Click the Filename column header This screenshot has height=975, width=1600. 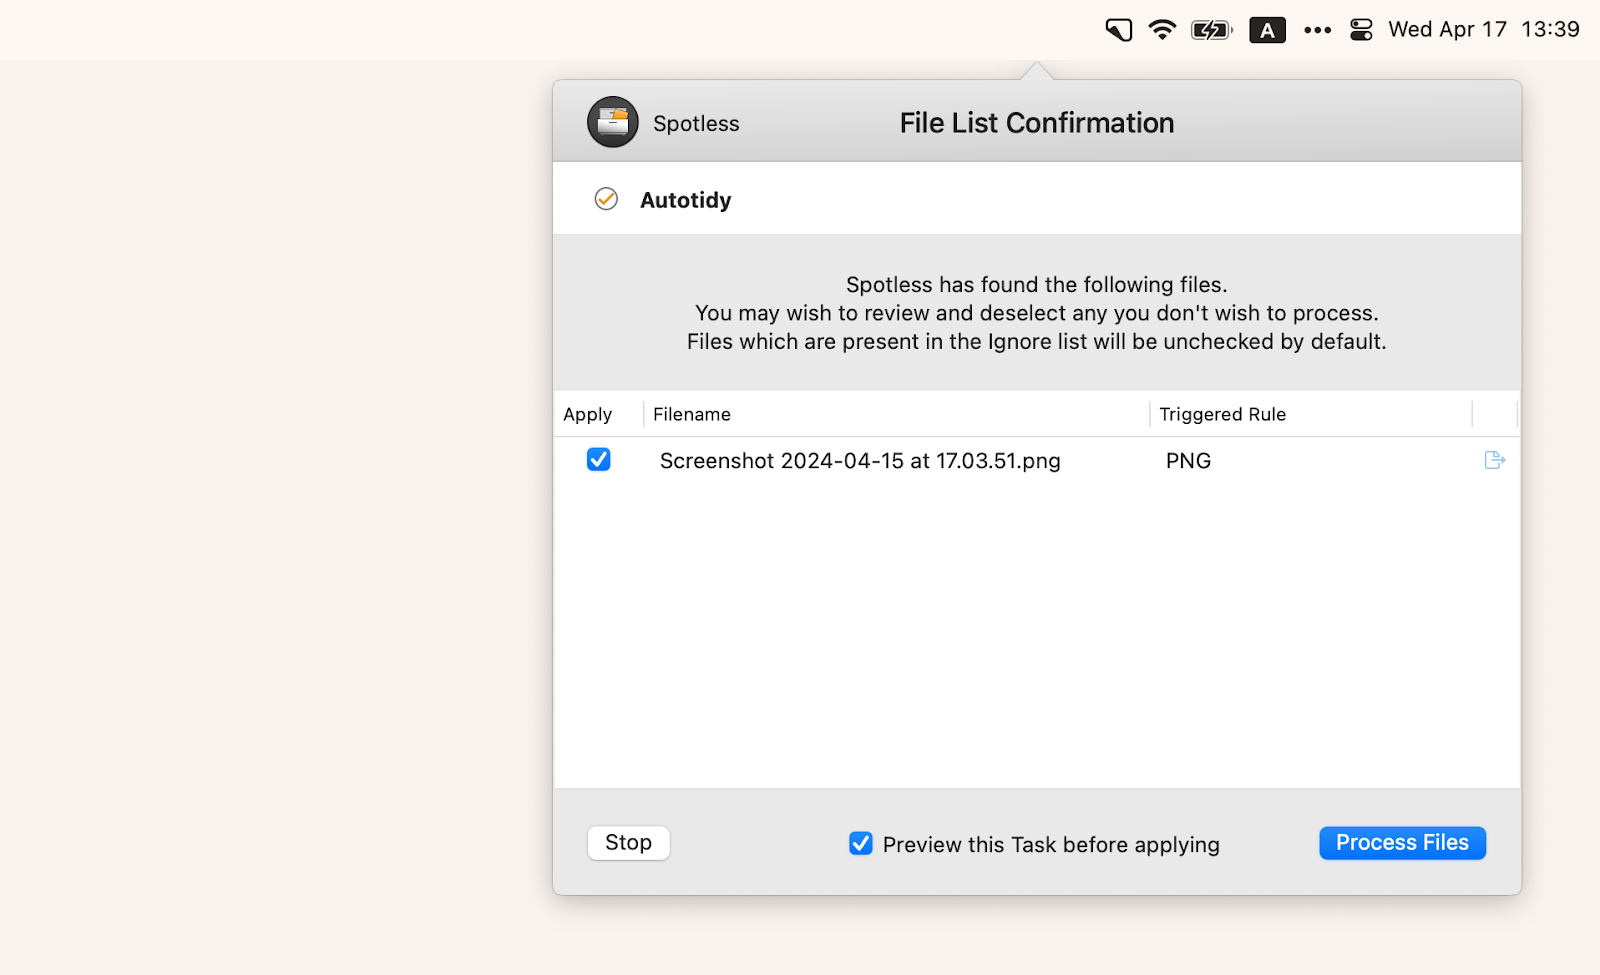(692, 414)
